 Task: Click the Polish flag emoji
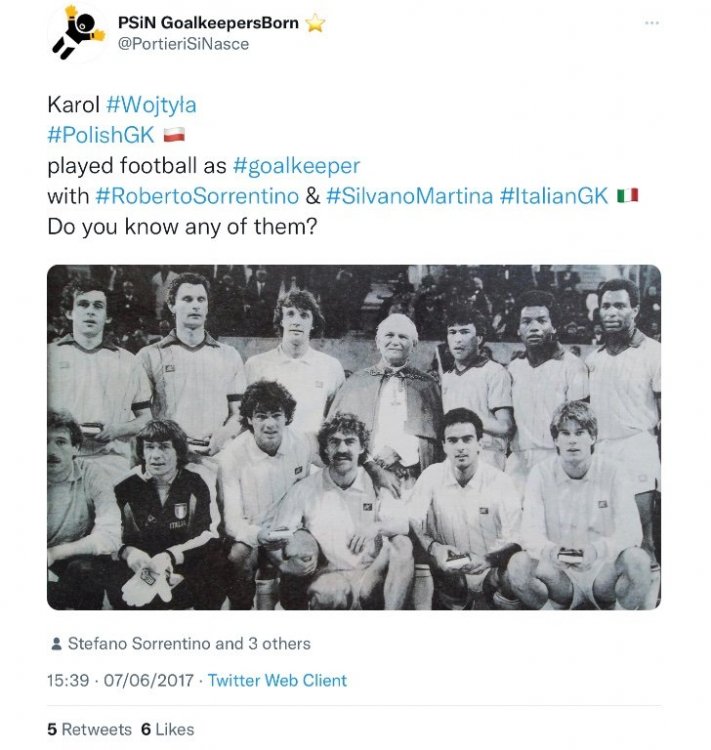pos(173,136)
